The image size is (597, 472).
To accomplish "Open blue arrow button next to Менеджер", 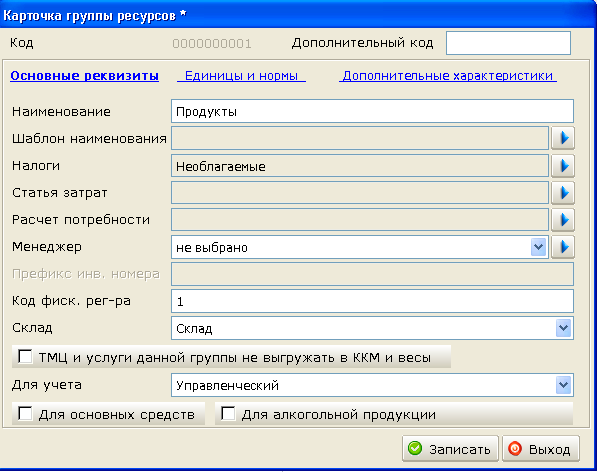I will point(563,247).
